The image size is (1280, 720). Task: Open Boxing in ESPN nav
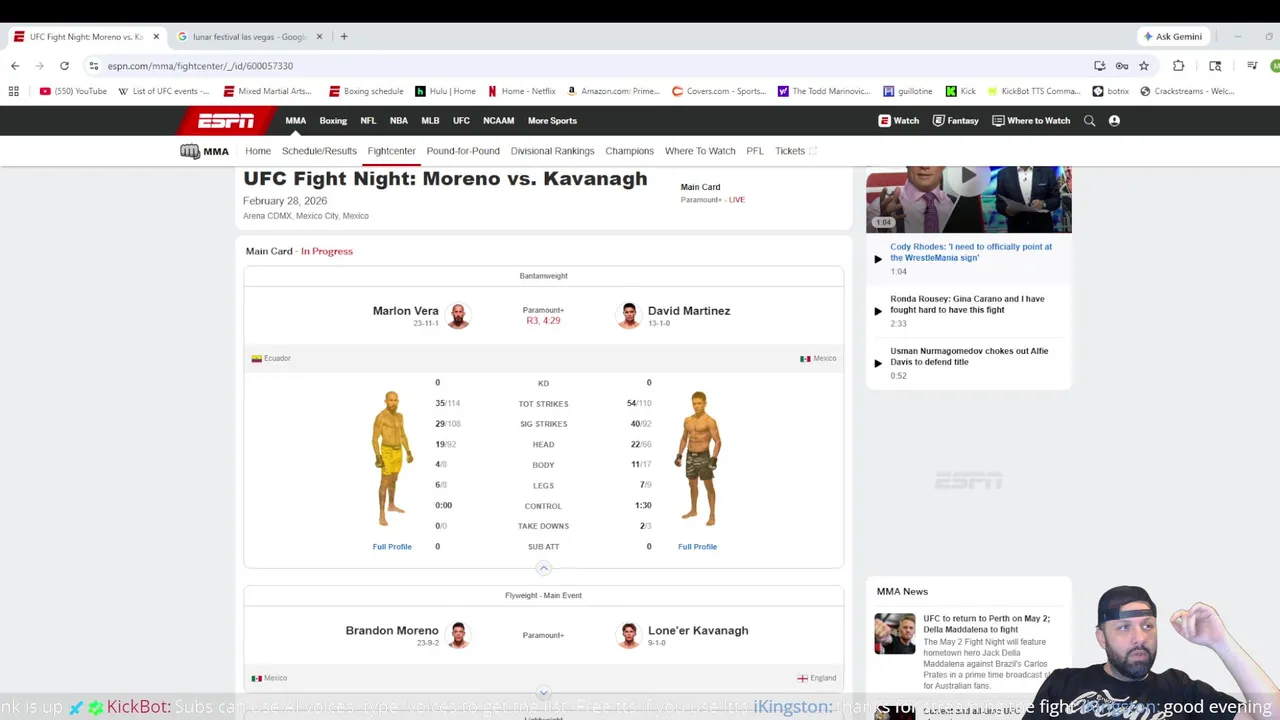[x=333, y=121]
